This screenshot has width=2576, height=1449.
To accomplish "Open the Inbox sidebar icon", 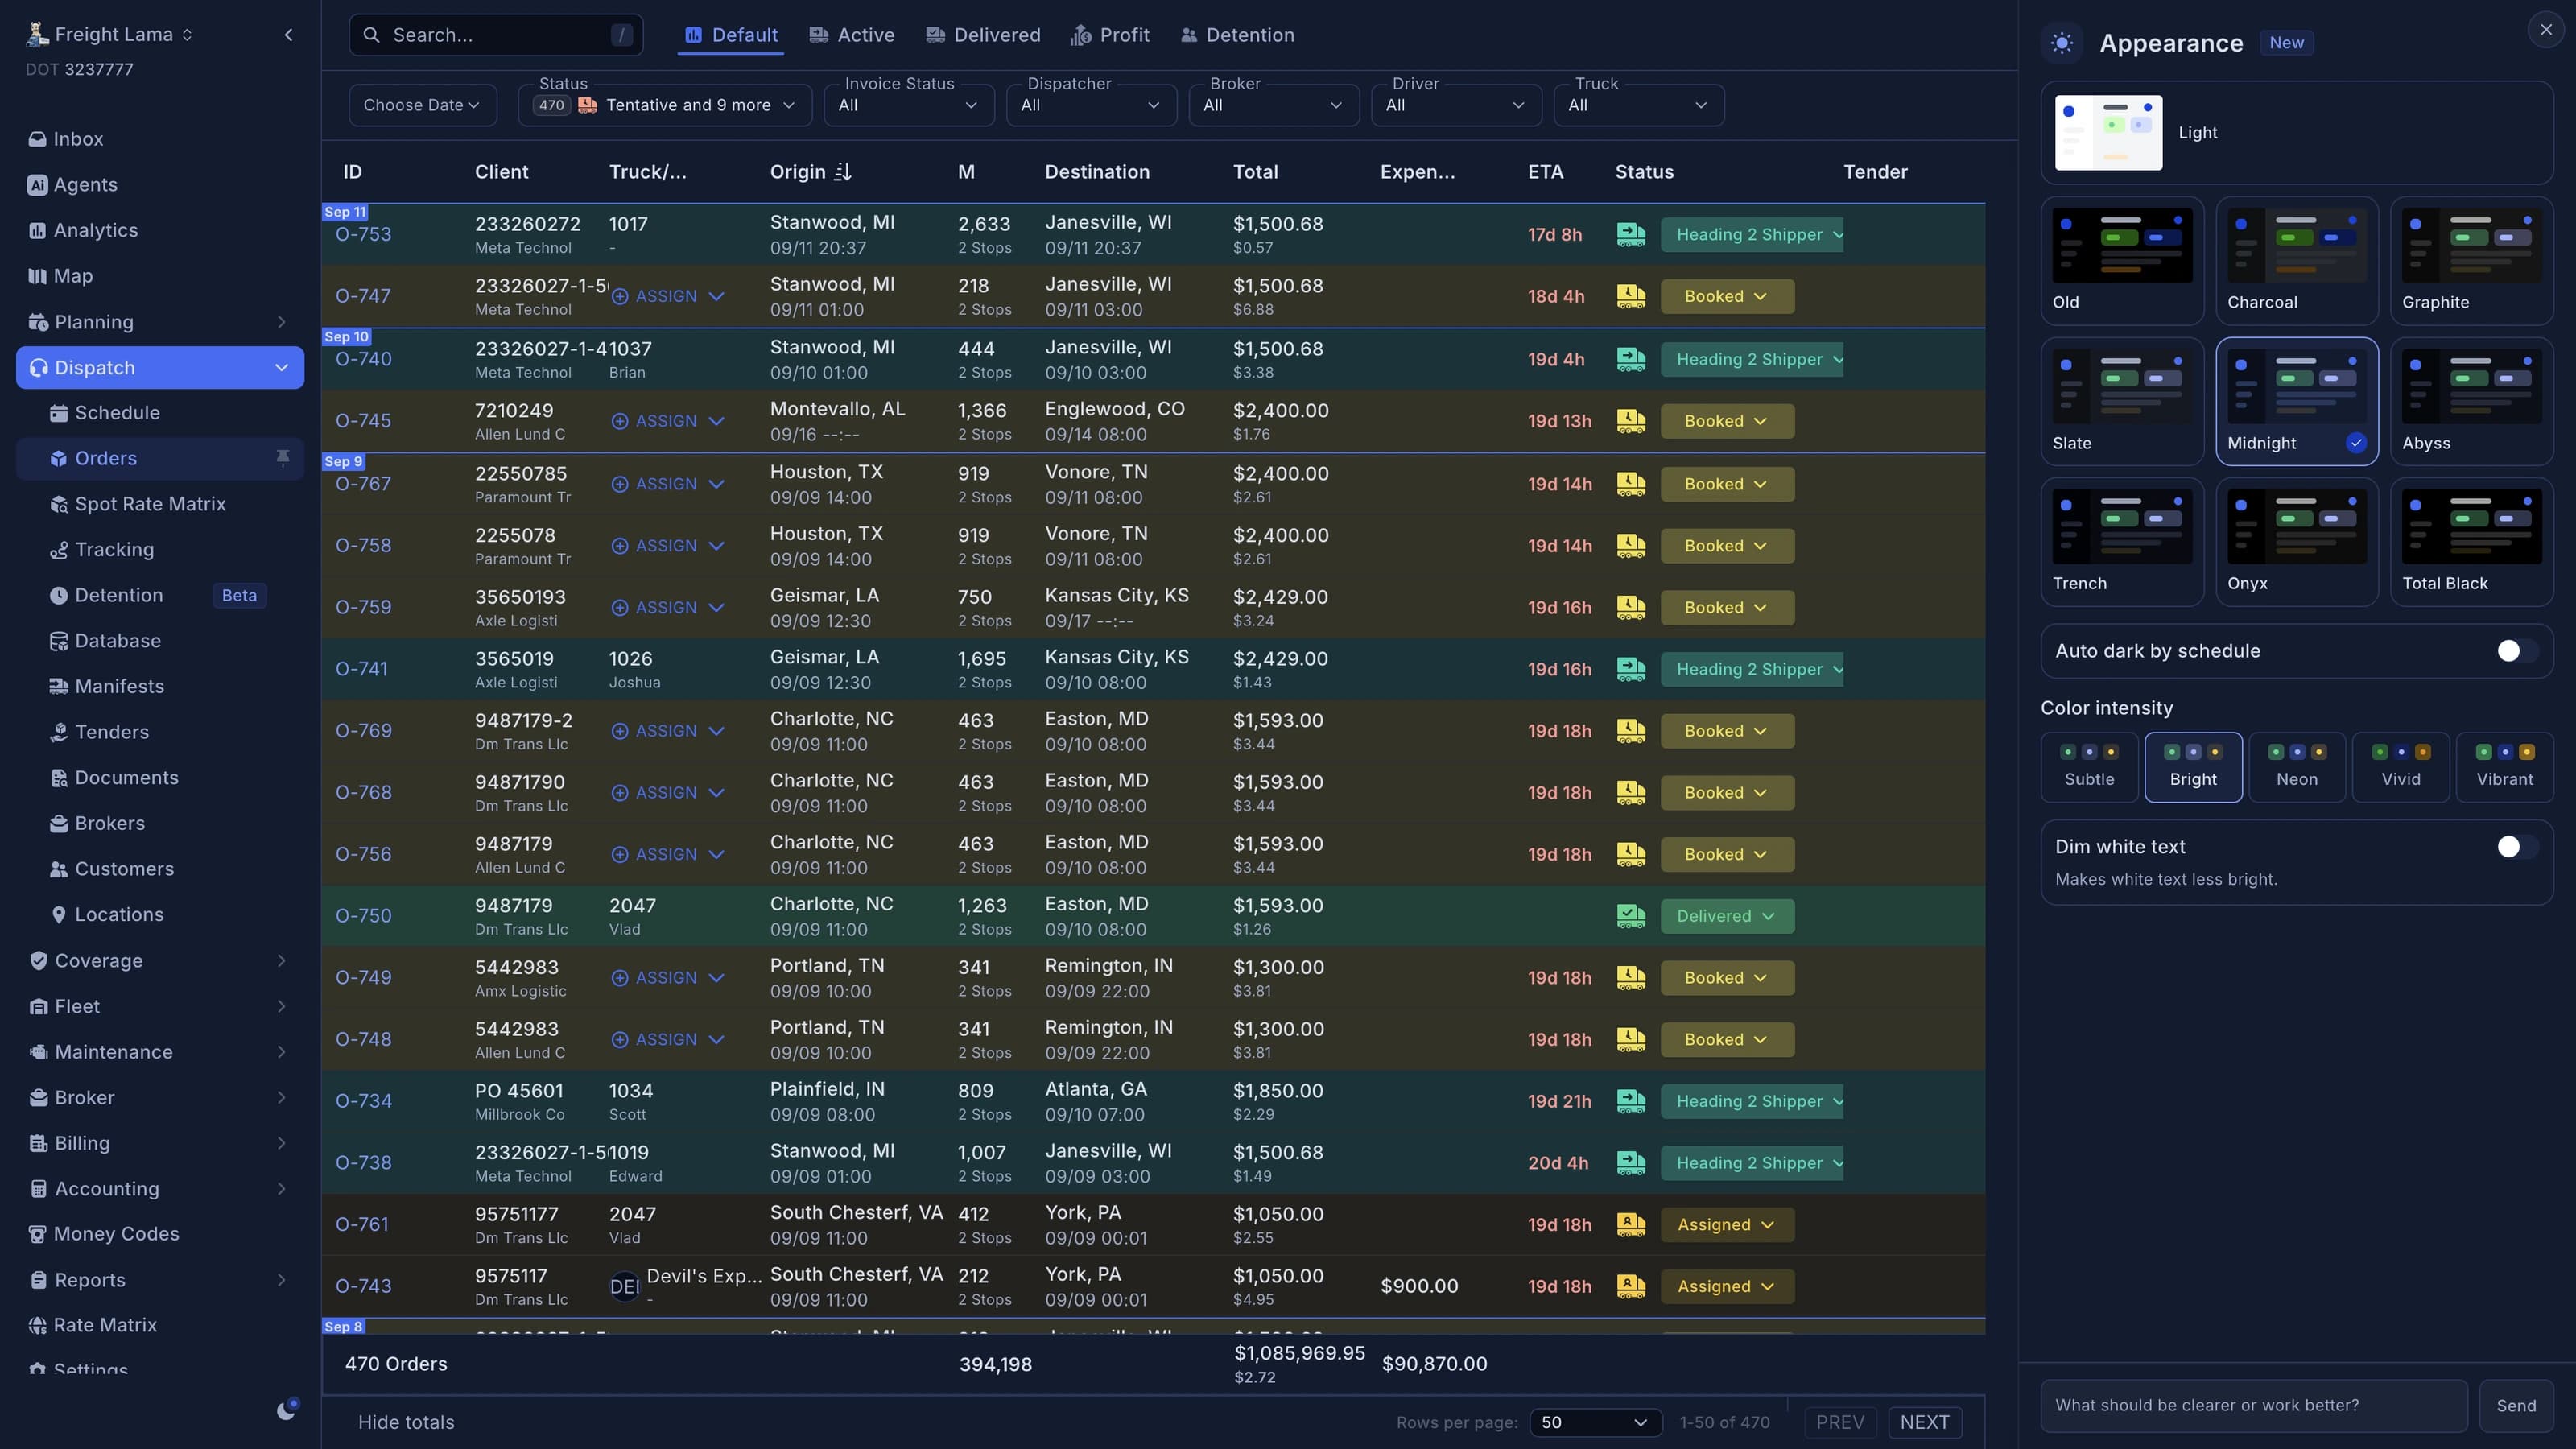I will click(37, 139).
